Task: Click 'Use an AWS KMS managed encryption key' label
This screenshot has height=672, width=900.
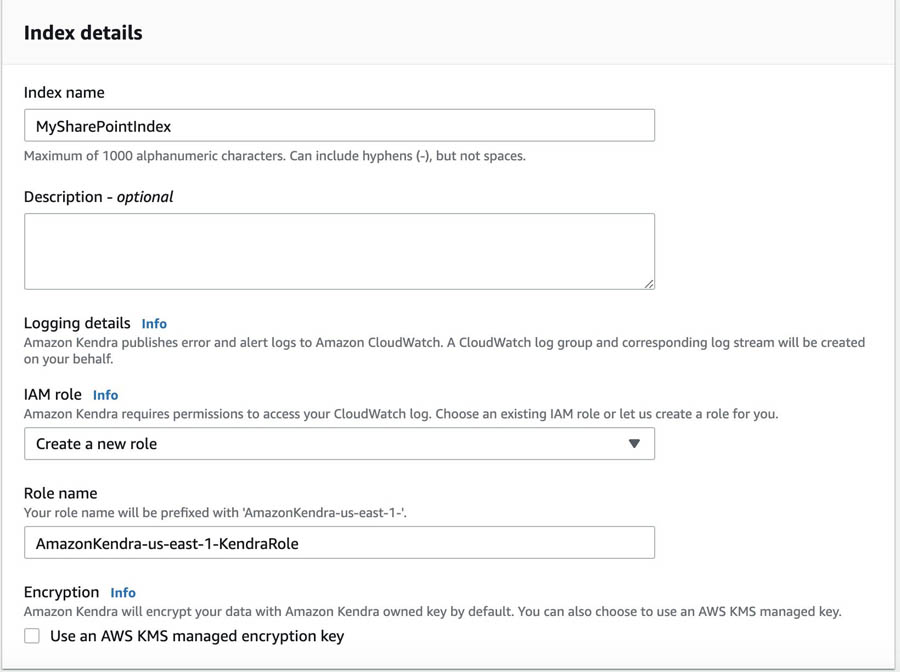Action: 197,636
